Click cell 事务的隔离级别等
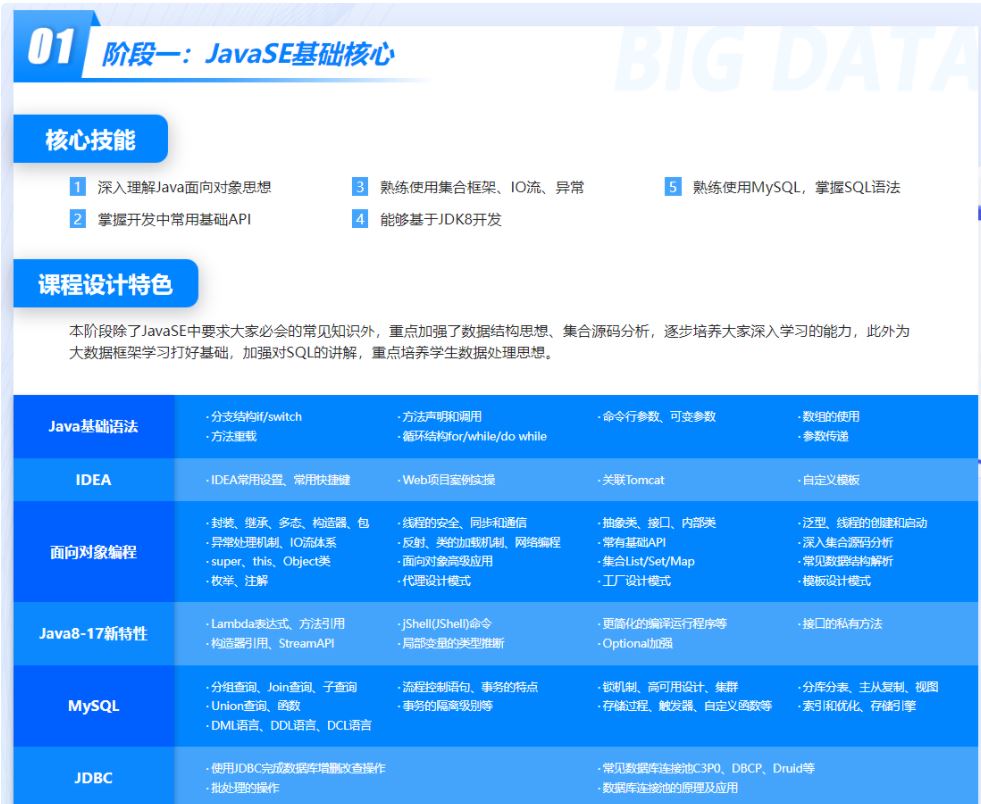The image size is (981, 804). pos(445,706)
